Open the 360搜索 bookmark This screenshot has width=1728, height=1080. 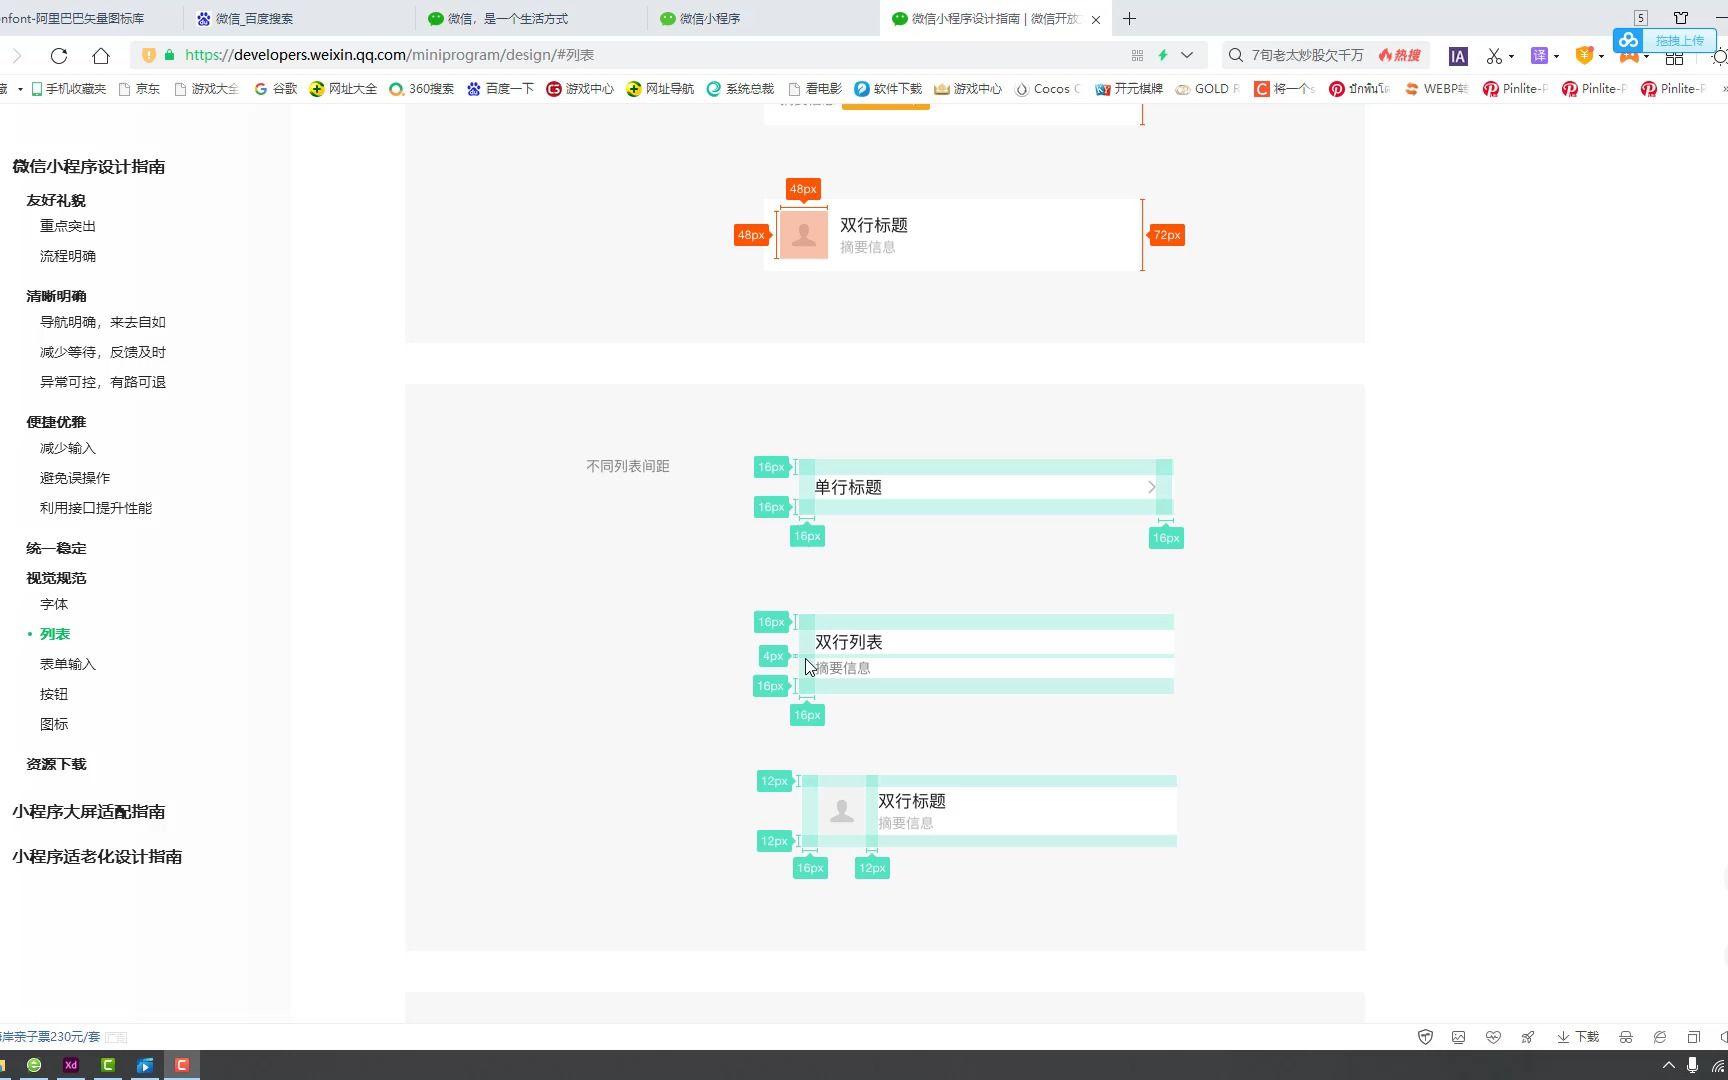tap(421, 89)
